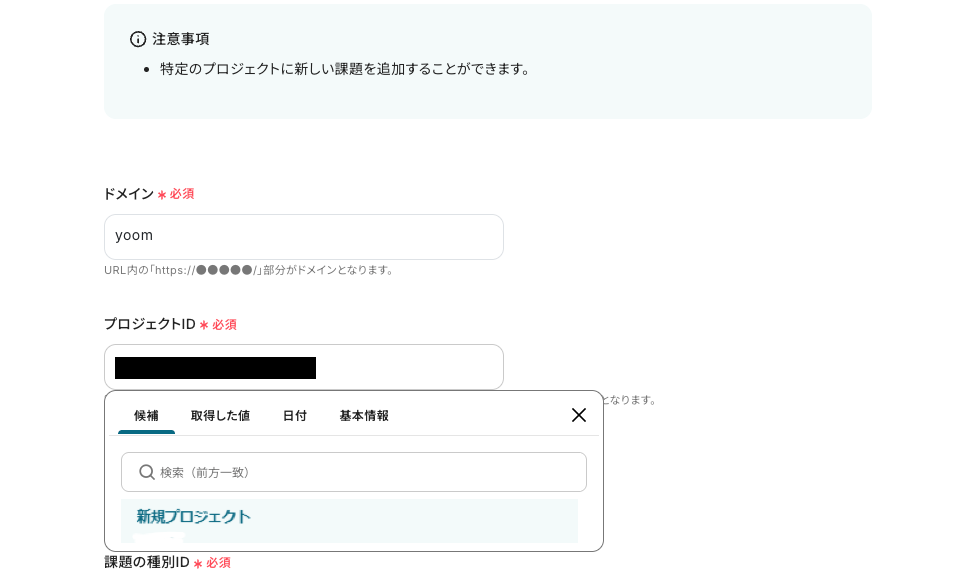Image resolution: width=968 pixels, height=574 pixels.
Task: Click the red asterisk beside プロジェクトID
Action: point(204,325)
